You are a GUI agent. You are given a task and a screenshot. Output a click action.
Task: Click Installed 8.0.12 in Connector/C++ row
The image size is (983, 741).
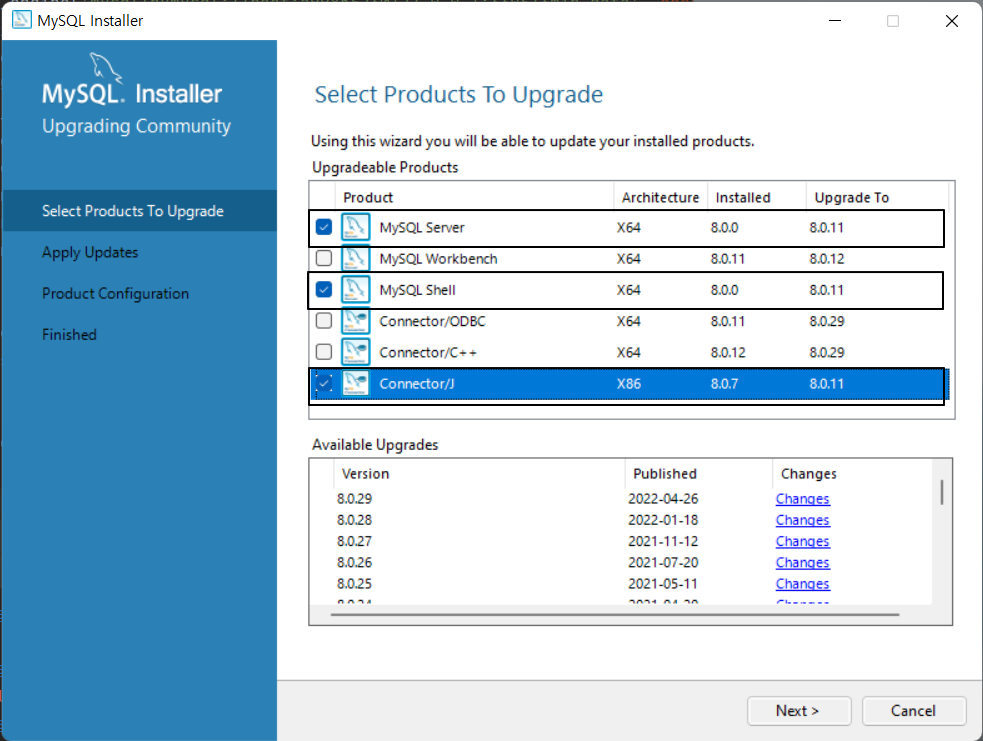tap(728, 353)
